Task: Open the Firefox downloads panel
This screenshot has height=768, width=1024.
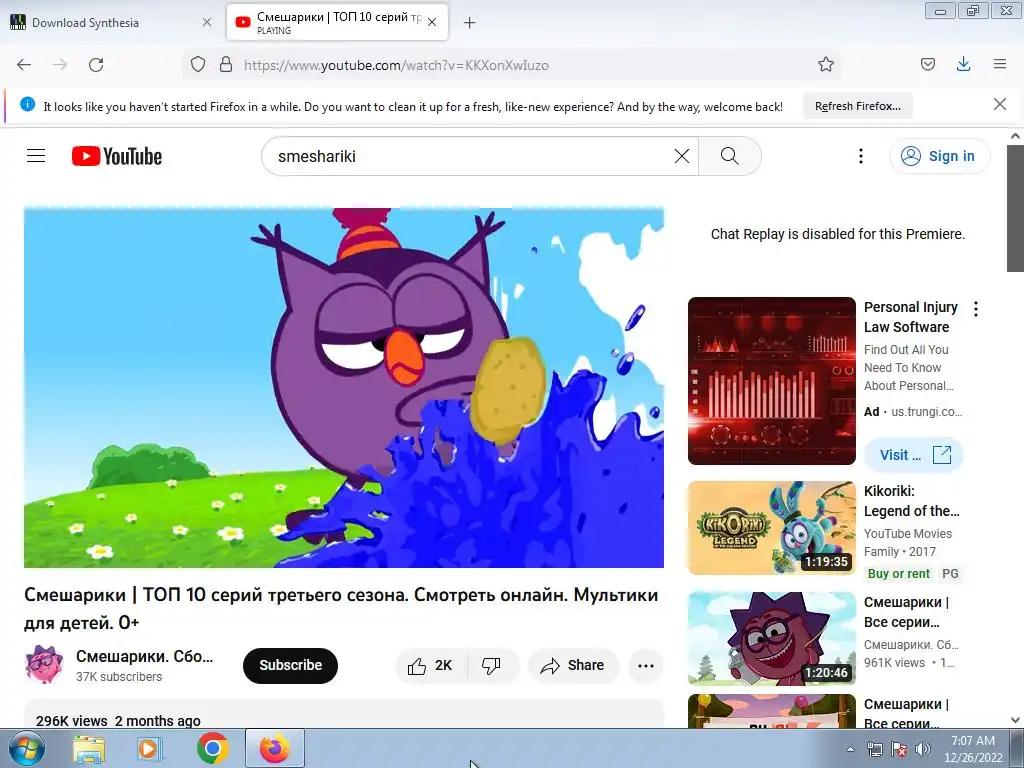Action: (x=963, y=64)
